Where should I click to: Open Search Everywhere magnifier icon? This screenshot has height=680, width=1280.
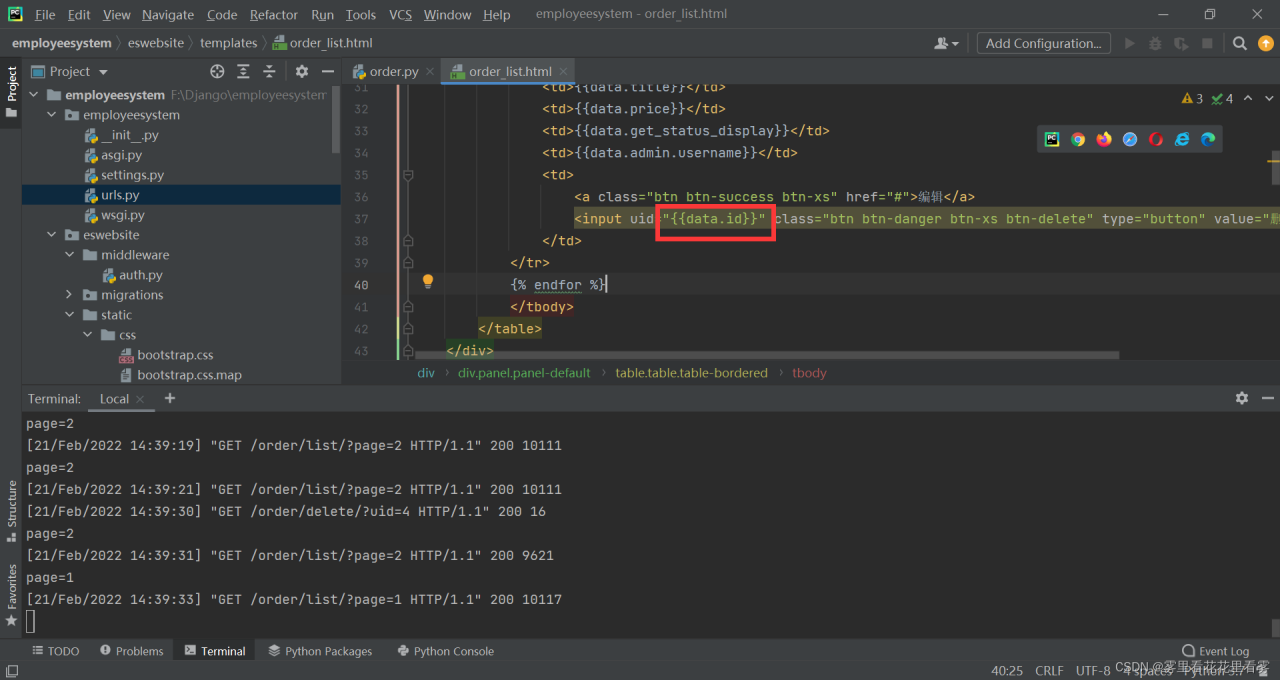coord(1240,43)
